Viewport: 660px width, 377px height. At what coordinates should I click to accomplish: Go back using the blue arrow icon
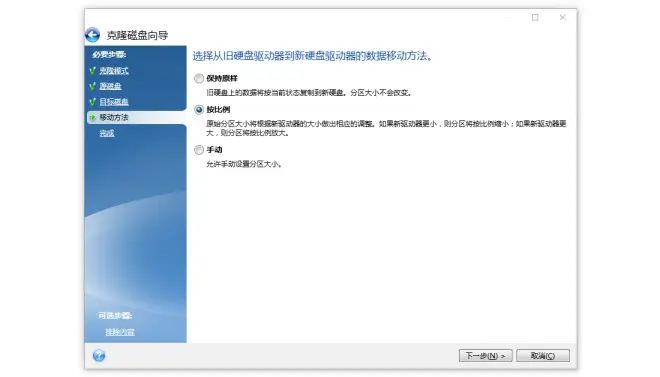click(x=93, y=35)
